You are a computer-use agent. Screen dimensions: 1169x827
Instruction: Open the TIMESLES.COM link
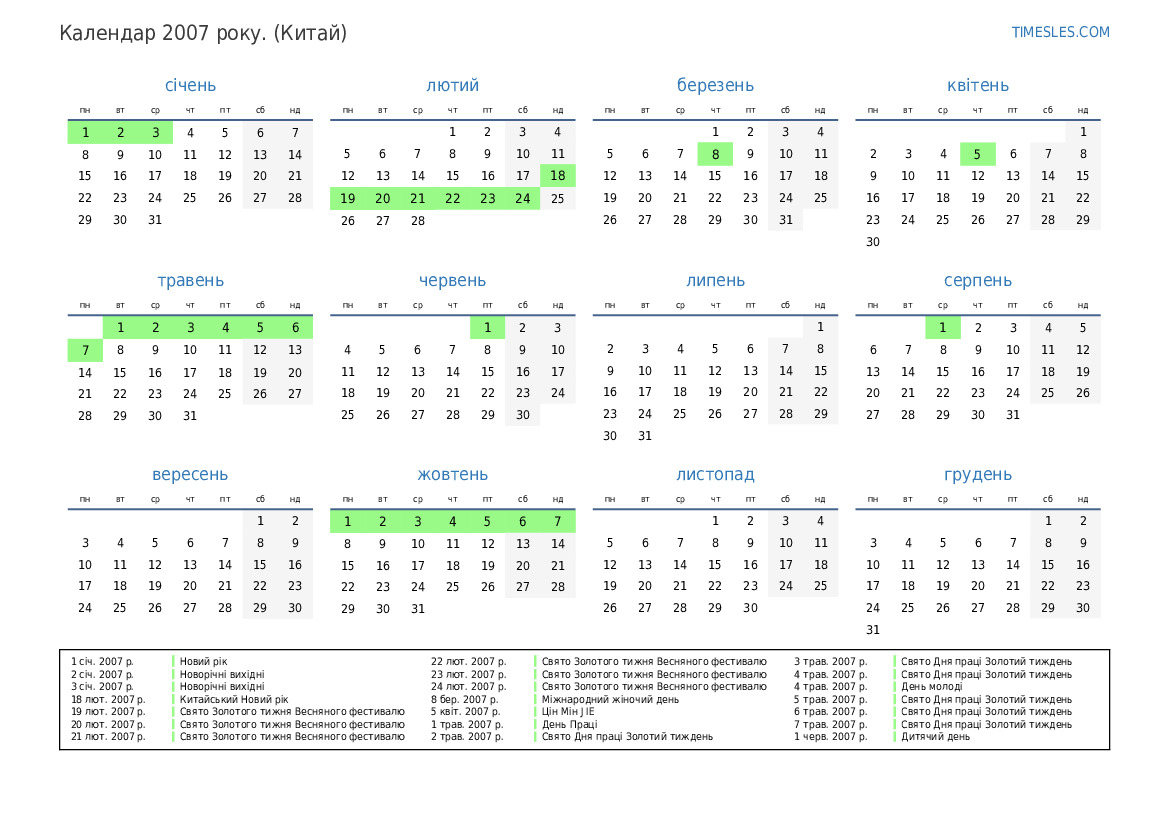1060,32
